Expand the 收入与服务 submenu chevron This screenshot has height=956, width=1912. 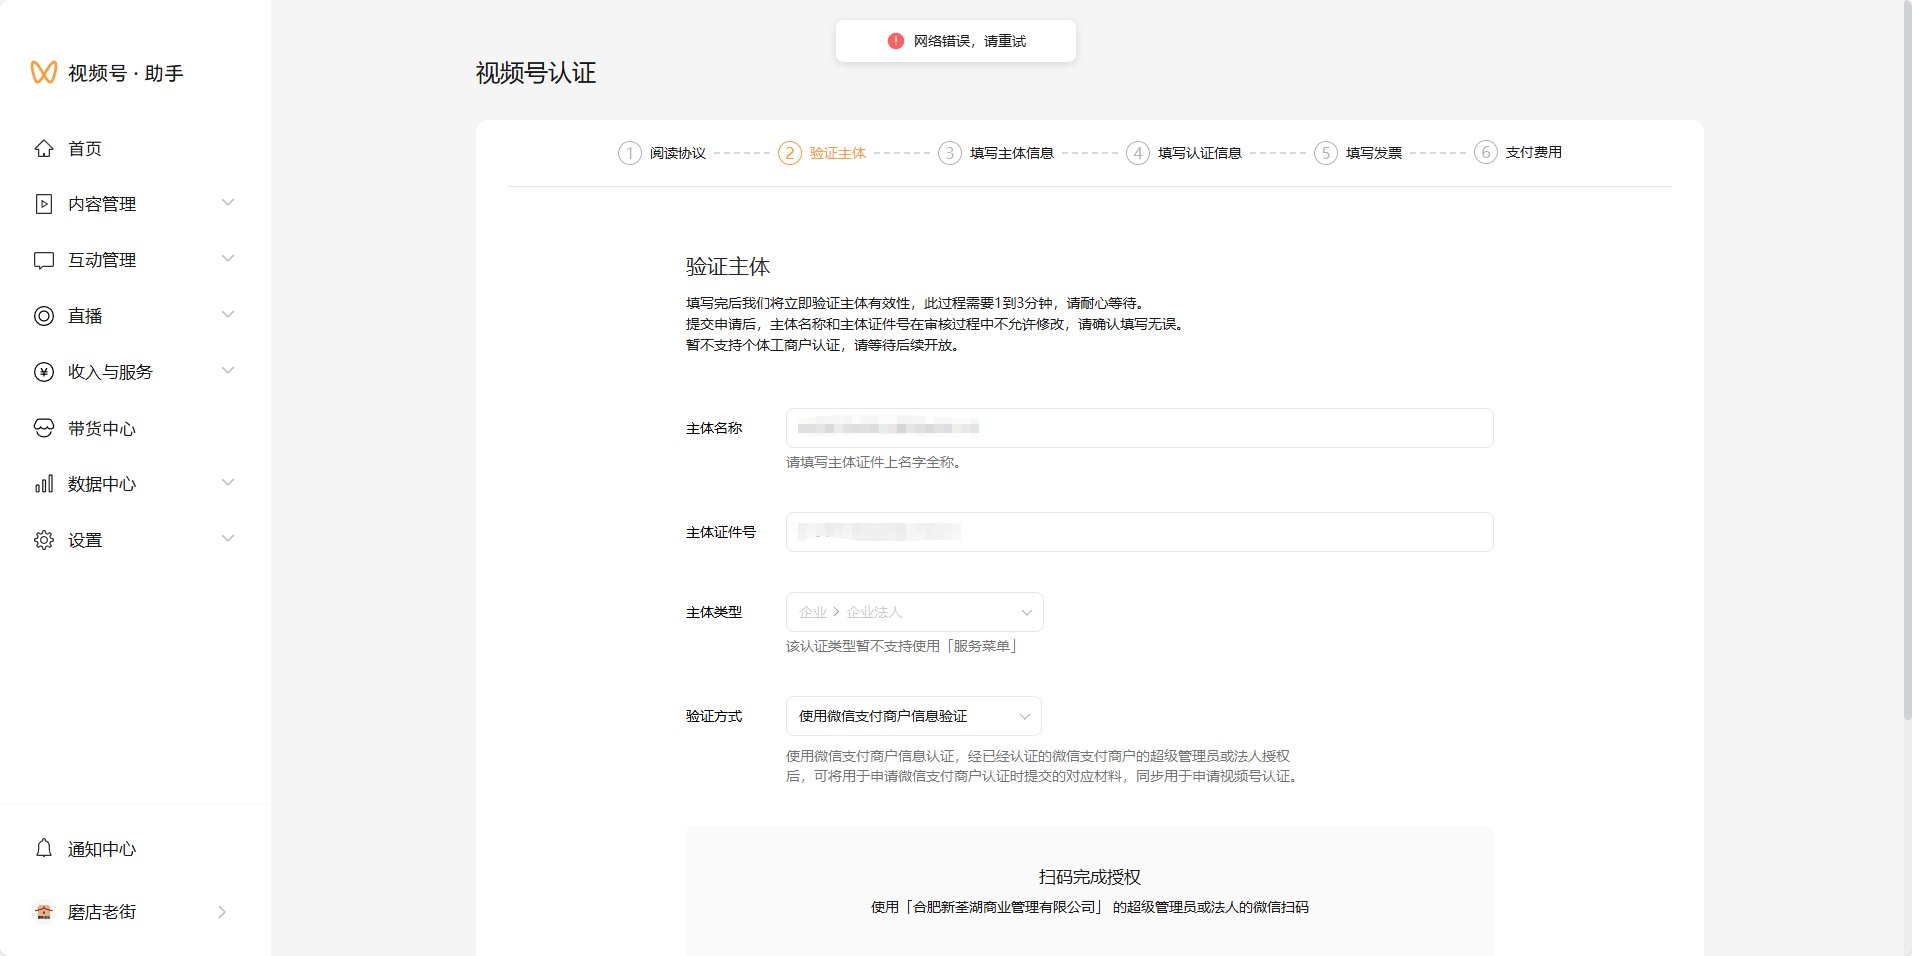[228, 371]
